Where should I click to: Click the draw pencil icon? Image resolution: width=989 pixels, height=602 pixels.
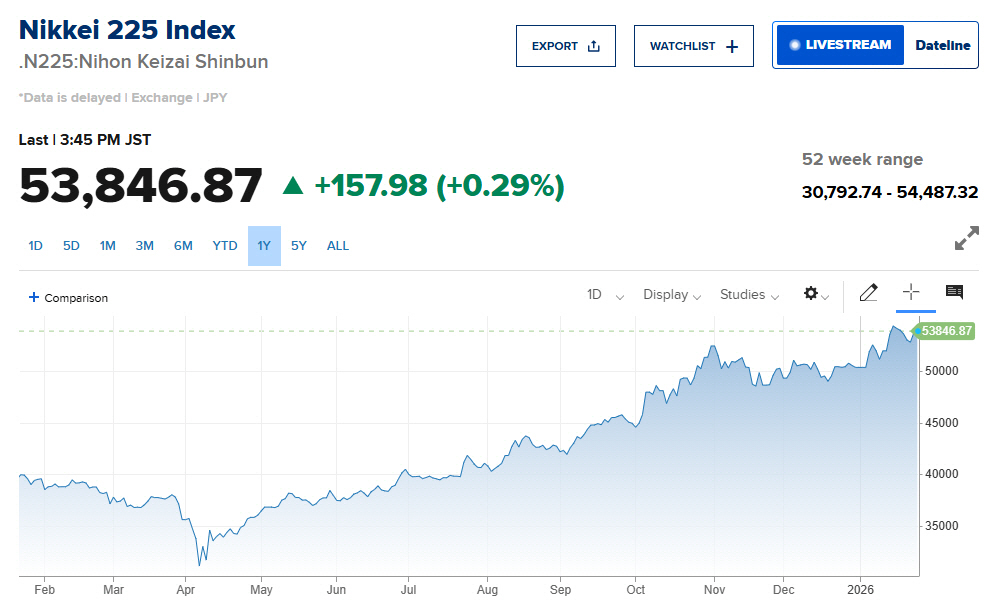click(868, 293)
